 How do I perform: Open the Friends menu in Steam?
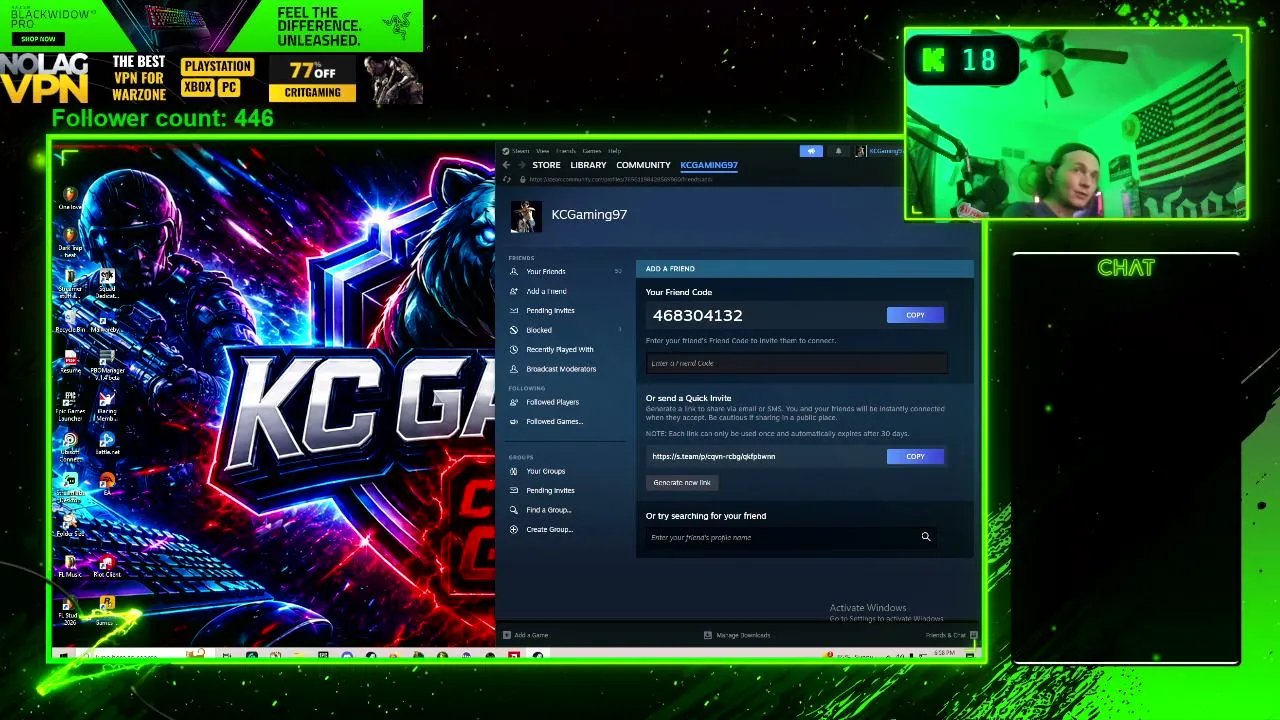coord(566,151)
